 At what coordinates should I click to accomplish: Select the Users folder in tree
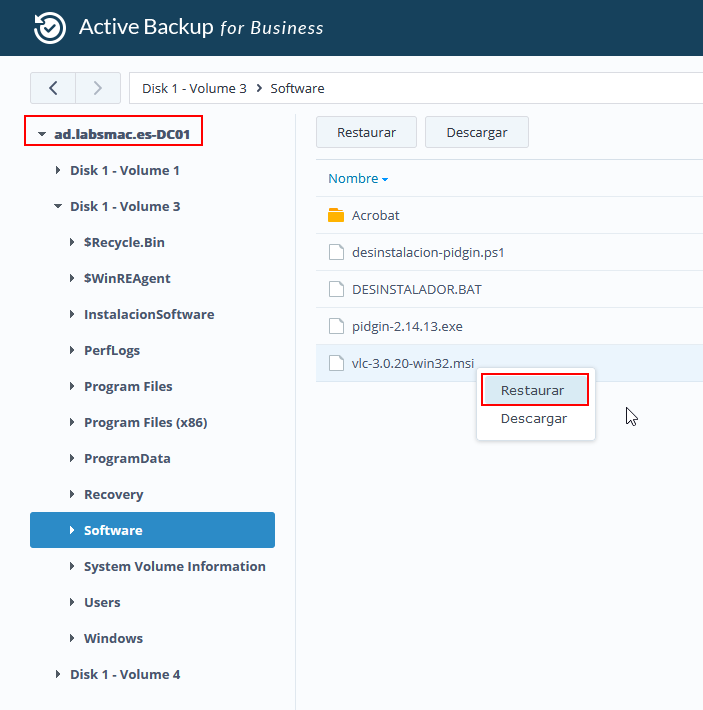tap(102, 603)
